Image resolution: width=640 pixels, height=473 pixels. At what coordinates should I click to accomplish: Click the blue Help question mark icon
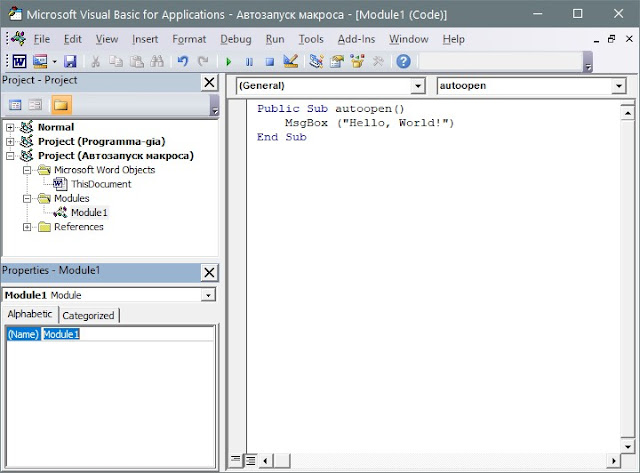[x=403, y=61]
